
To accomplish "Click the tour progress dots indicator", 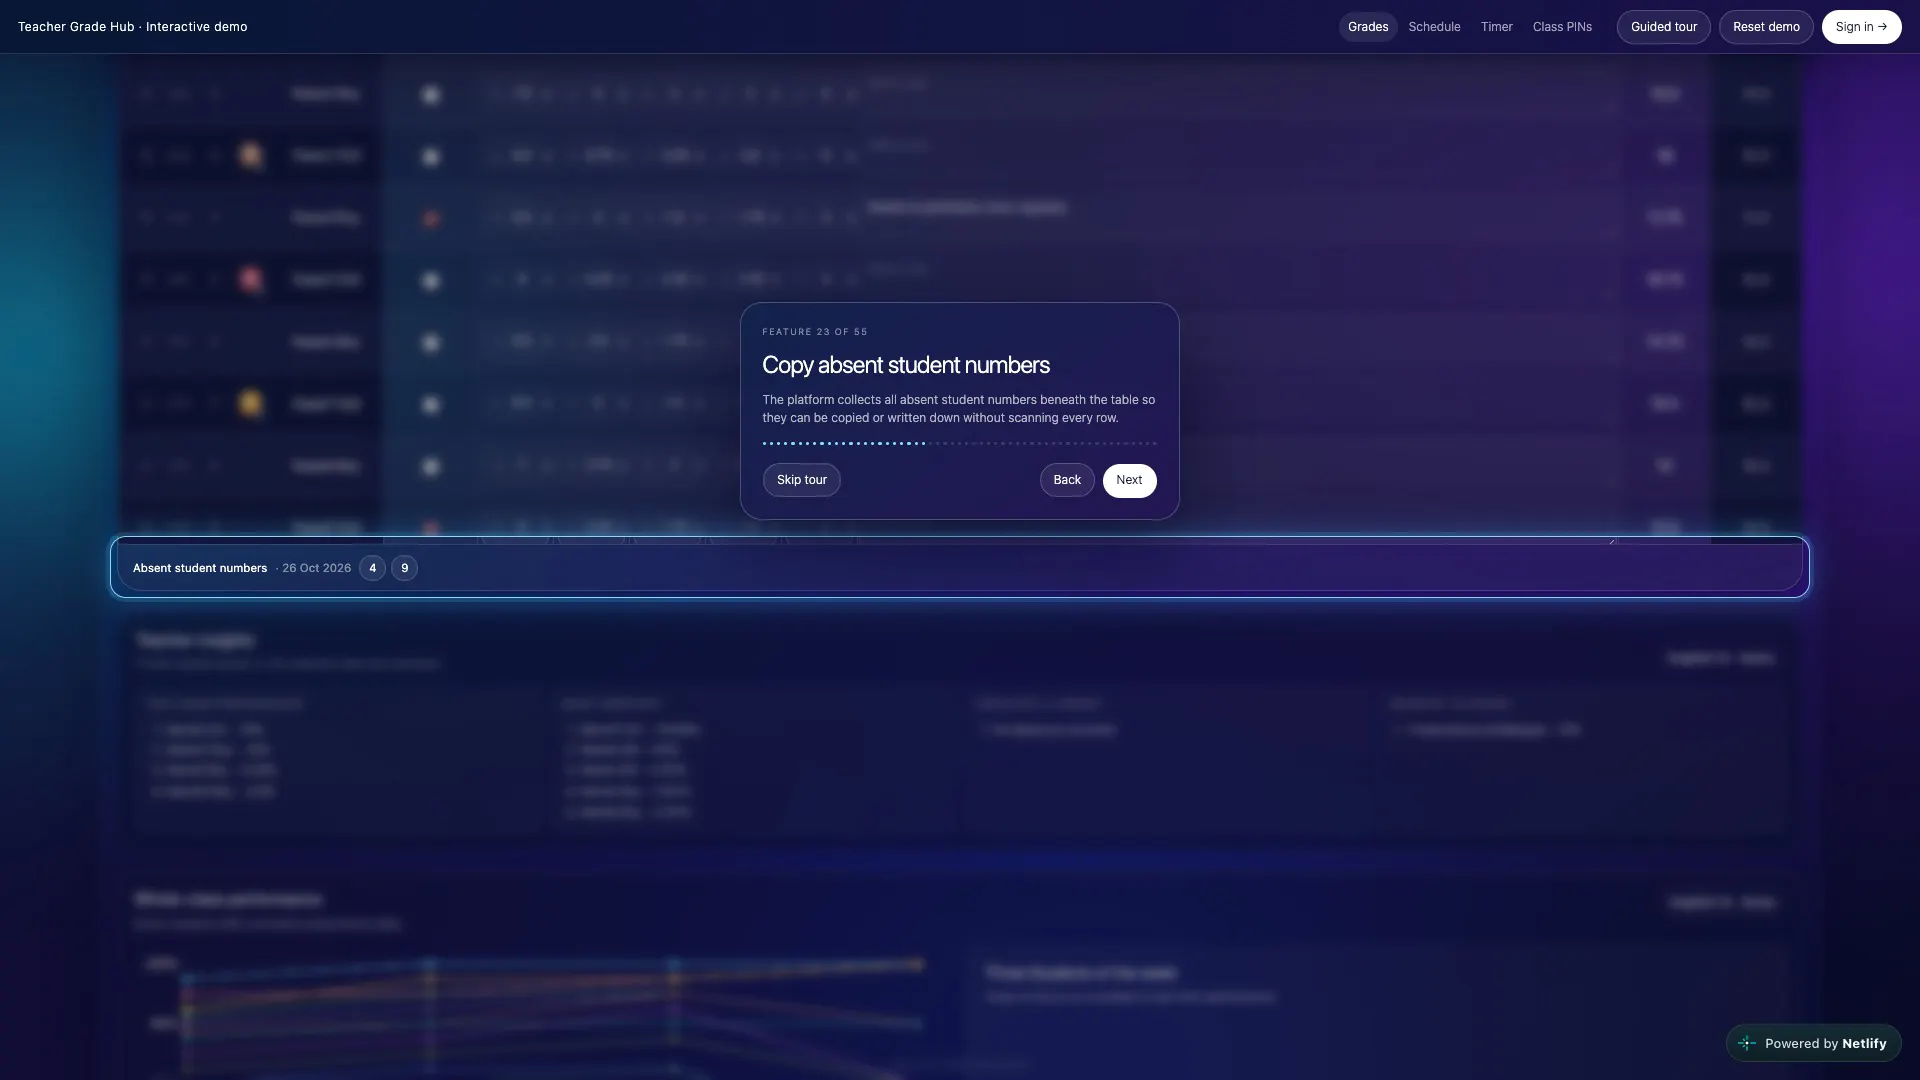I will [x=959, y=443].
